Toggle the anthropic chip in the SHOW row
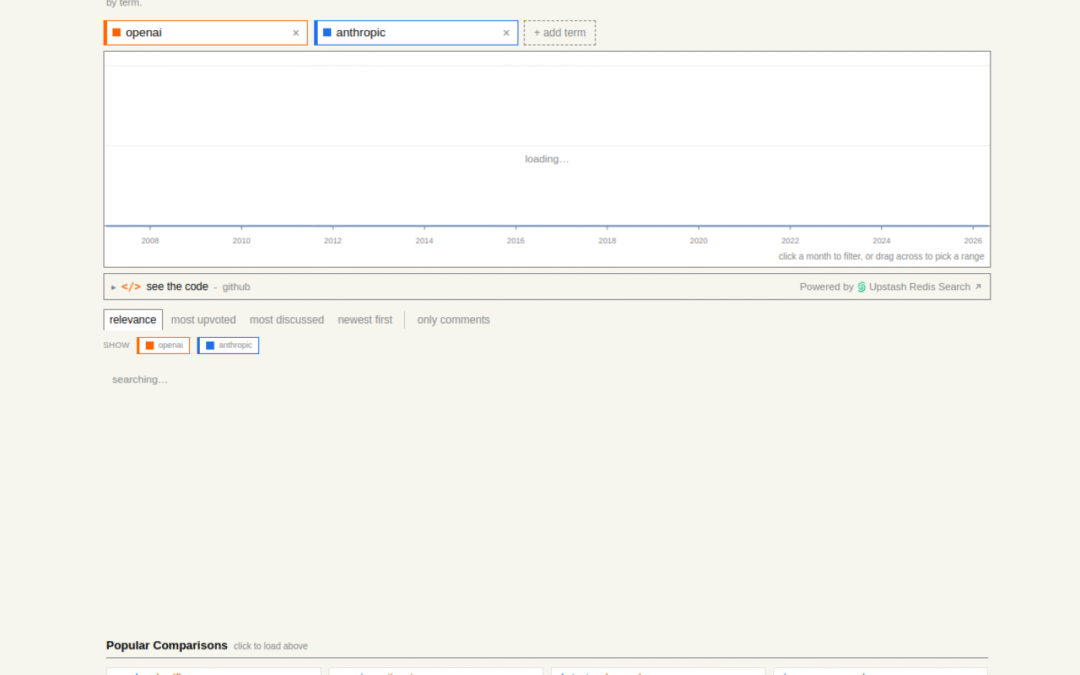 pos(228,345)
